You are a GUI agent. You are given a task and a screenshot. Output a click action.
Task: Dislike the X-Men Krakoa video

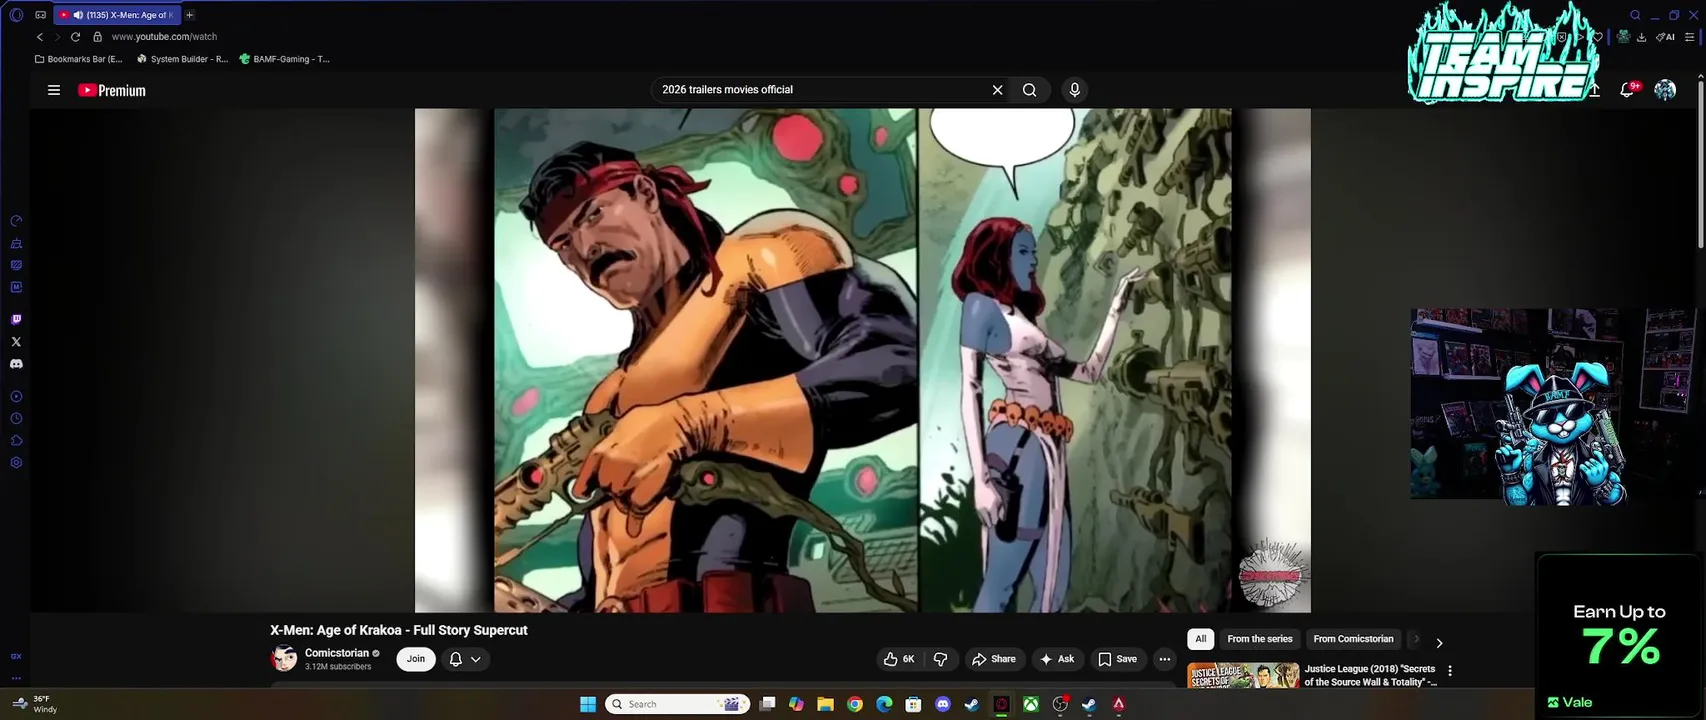click(940, 659)
